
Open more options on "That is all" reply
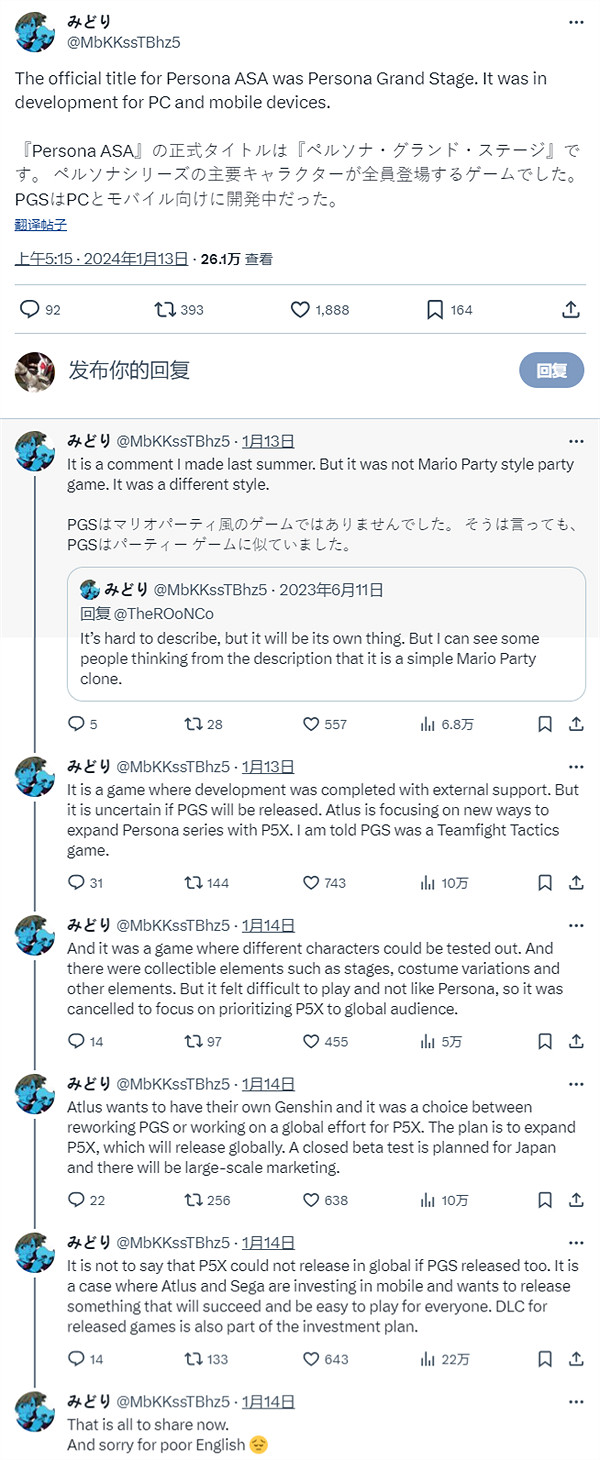click(576, 1402)
